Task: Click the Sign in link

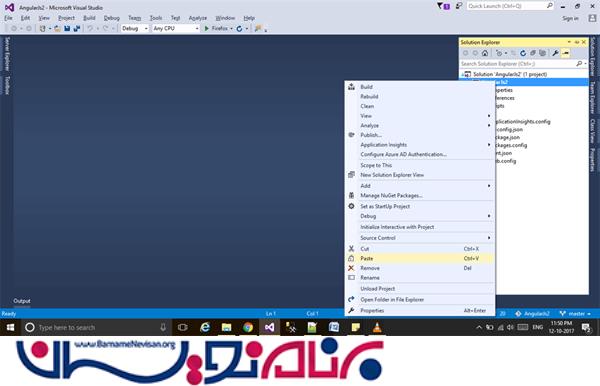Action: (570, 18)
